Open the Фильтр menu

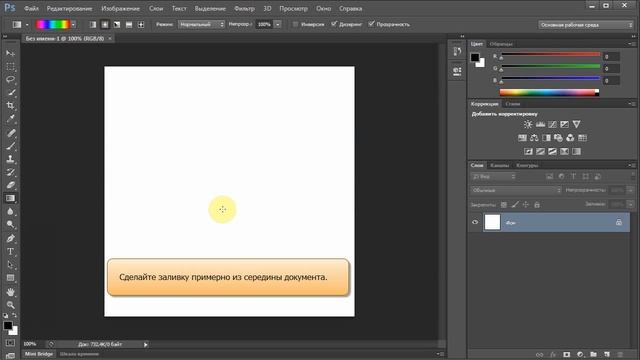point(244,8)
